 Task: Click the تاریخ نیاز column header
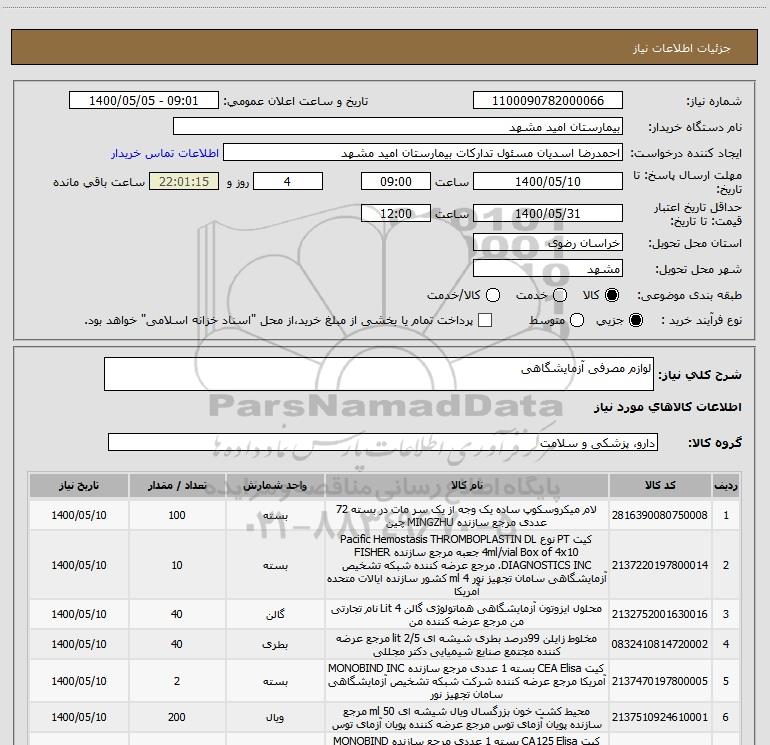[79, 485]
